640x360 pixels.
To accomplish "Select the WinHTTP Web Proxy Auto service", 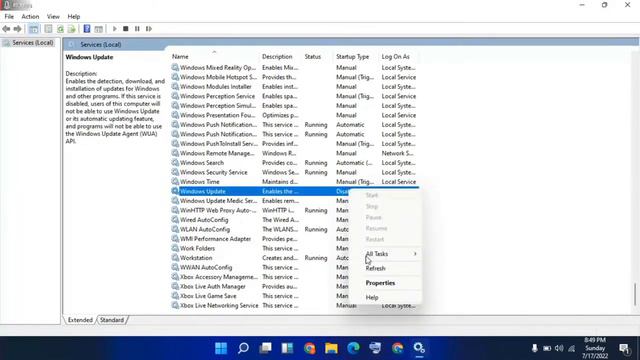I will (260, 211).
